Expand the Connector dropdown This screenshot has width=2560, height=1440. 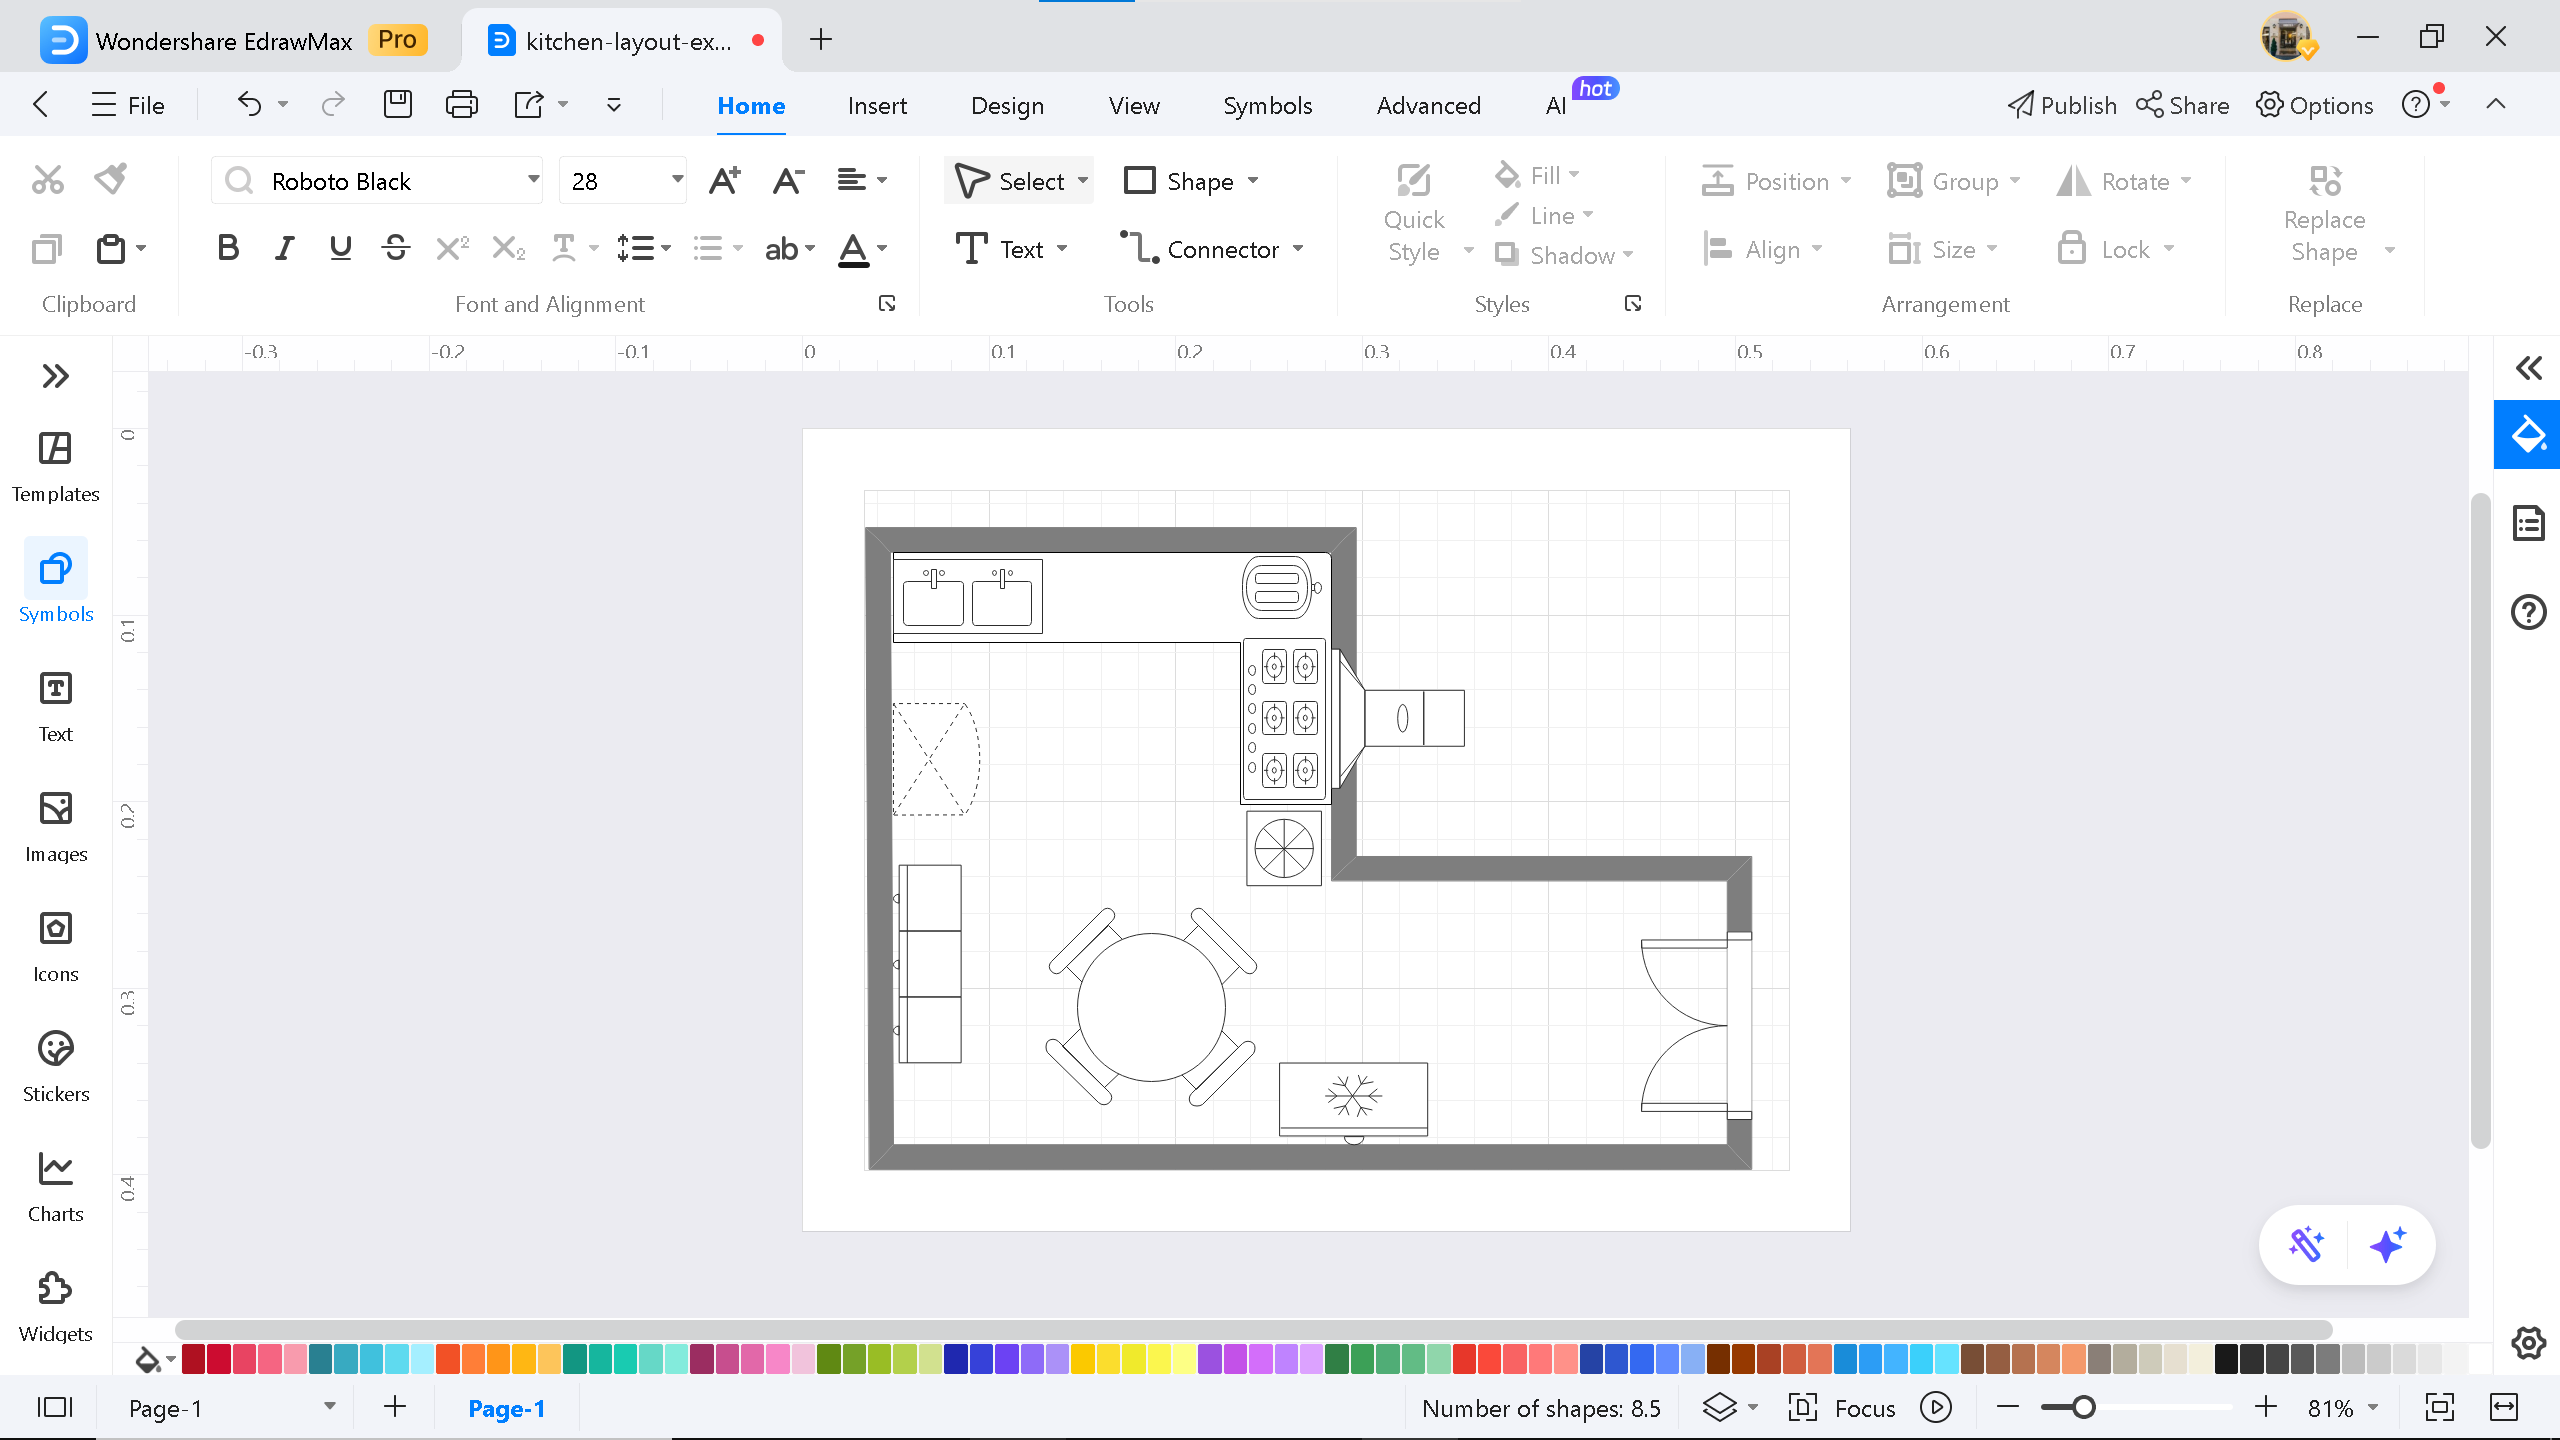click(1298, 249)
